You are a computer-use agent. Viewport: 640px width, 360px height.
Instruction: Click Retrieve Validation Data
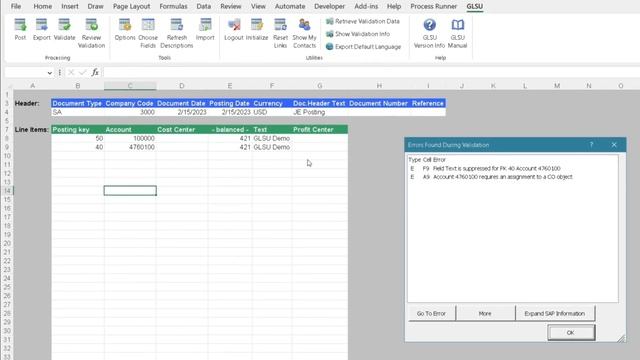pyautogui.click(x=363, y=21)
